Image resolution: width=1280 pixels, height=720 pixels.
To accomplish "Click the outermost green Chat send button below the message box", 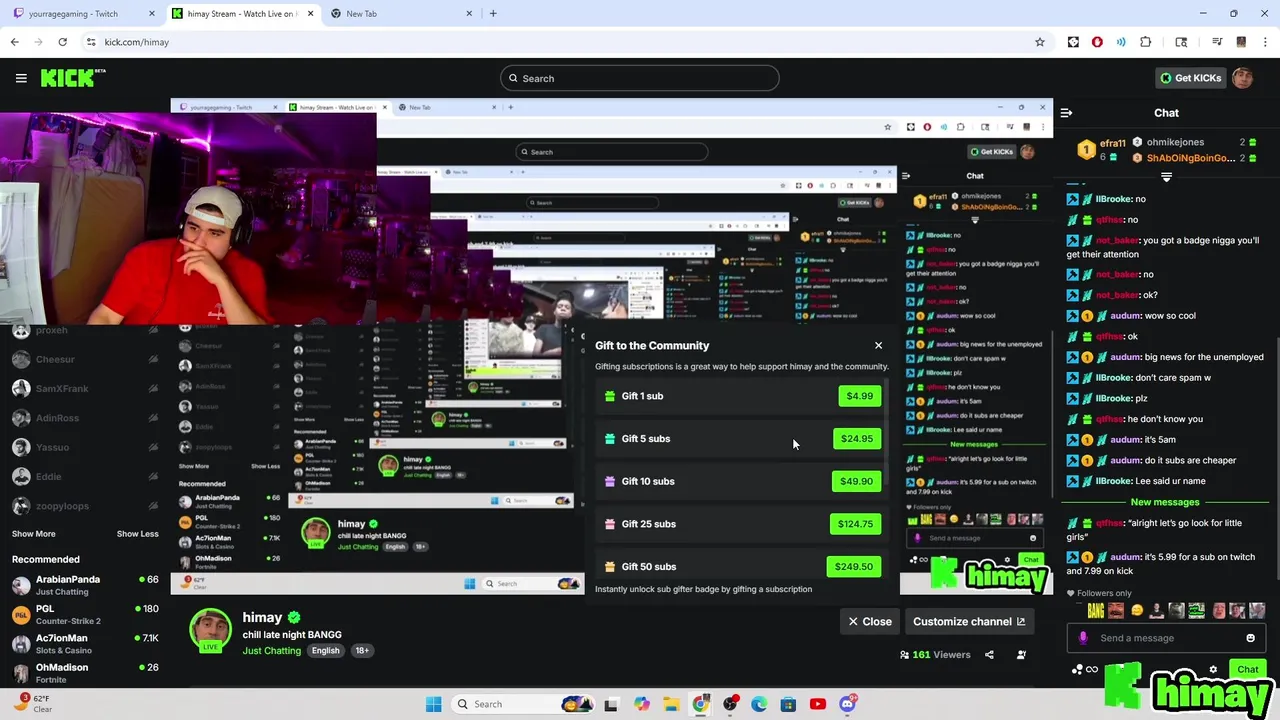I will [1247, 670].
